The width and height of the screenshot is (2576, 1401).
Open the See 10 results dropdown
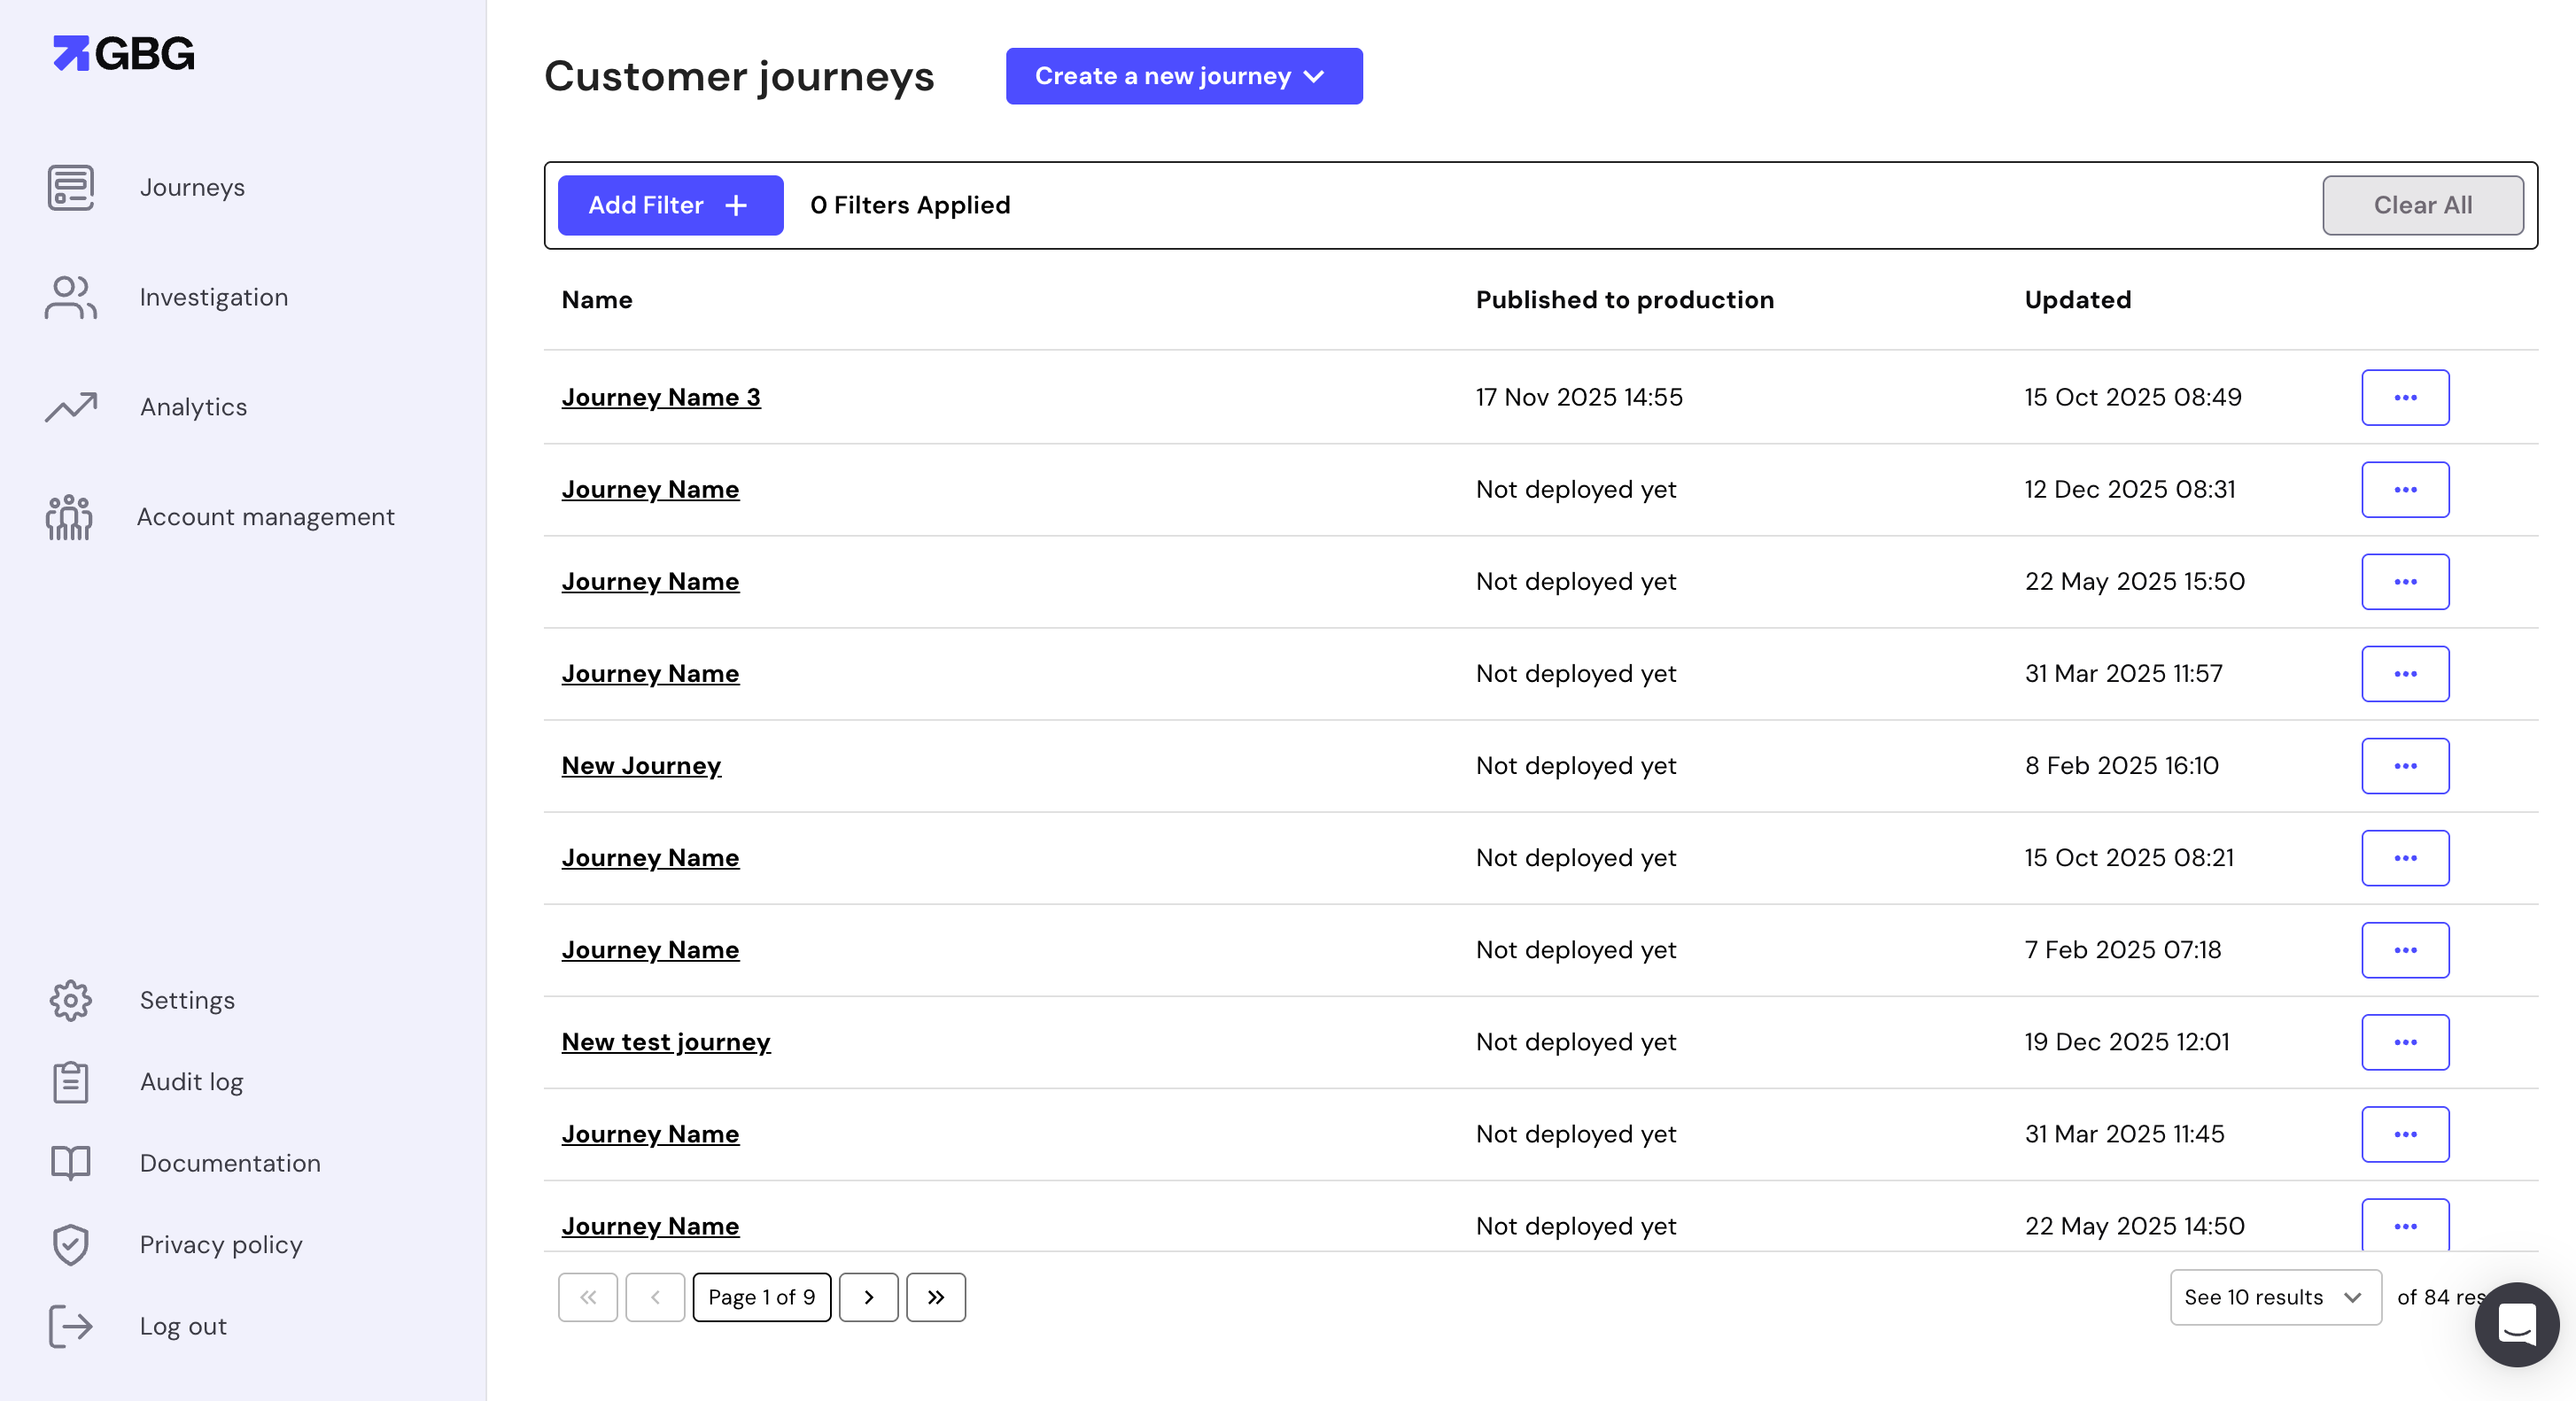(2275, 1297)
